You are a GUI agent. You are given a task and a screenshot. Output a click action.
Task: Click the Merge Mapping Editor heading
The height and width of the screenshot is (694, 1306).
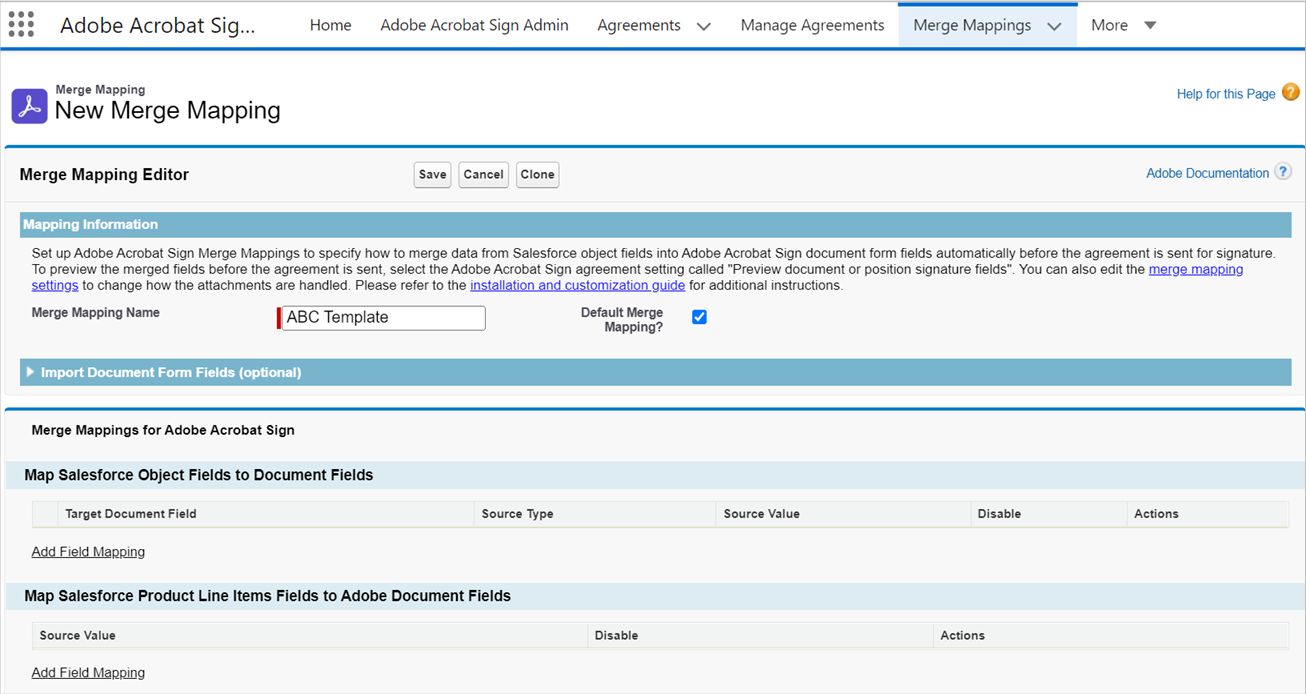[104, 174]
